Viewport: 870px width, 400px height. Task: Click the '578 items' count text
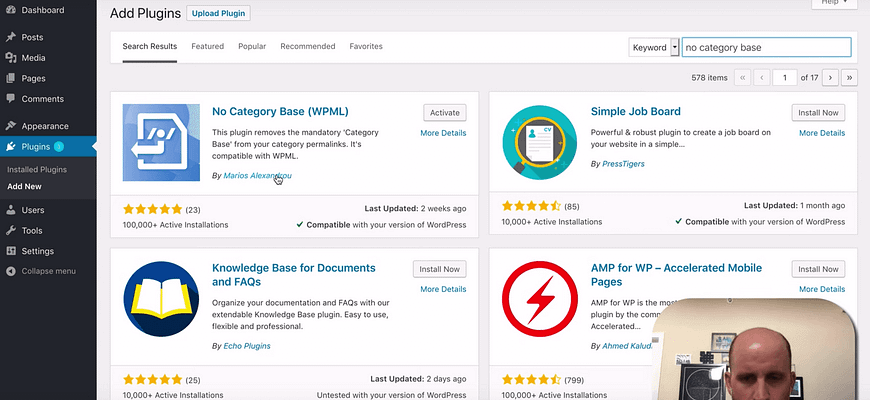click(x=709, y=78)
